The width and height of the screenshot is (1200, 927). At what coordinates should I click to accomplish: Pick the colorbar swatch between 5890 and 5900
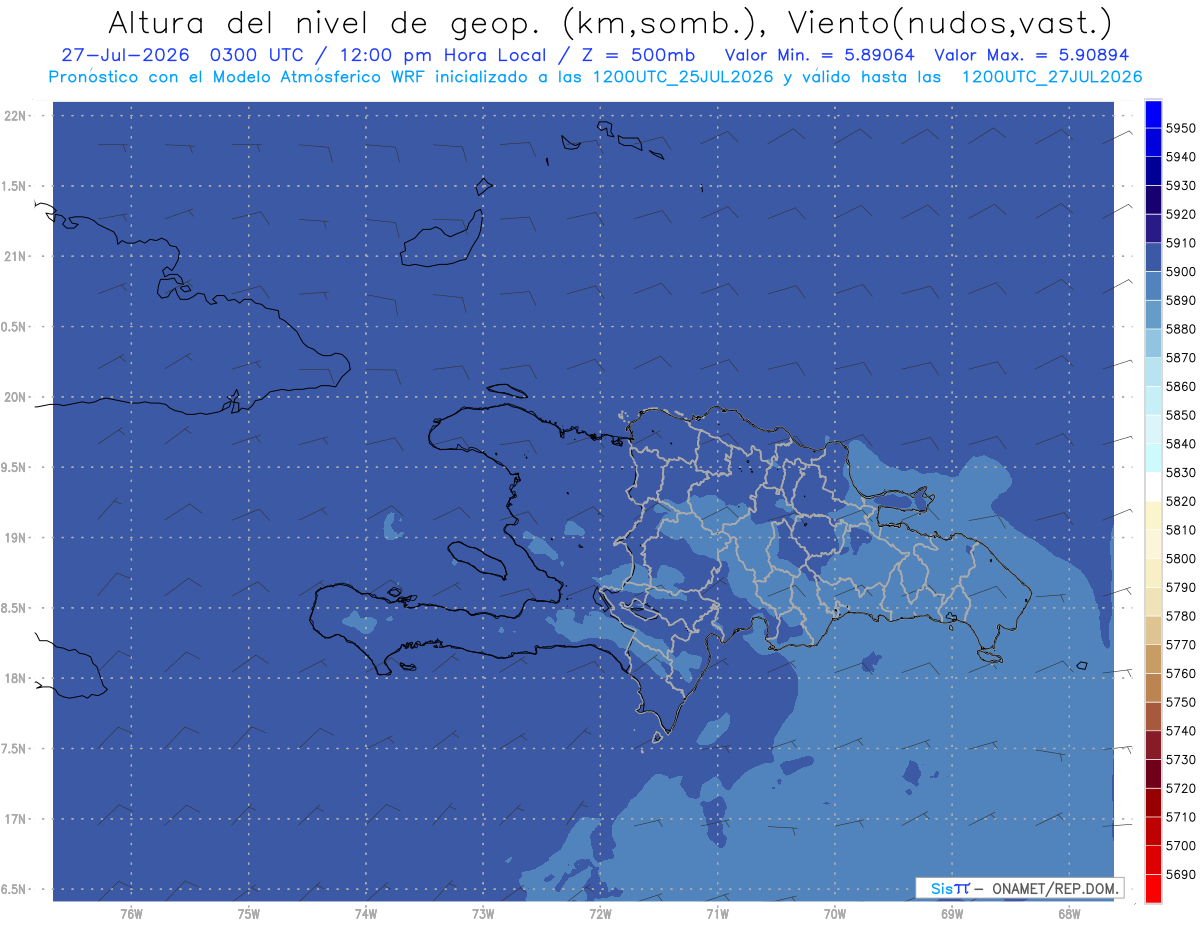[1153, 286]
